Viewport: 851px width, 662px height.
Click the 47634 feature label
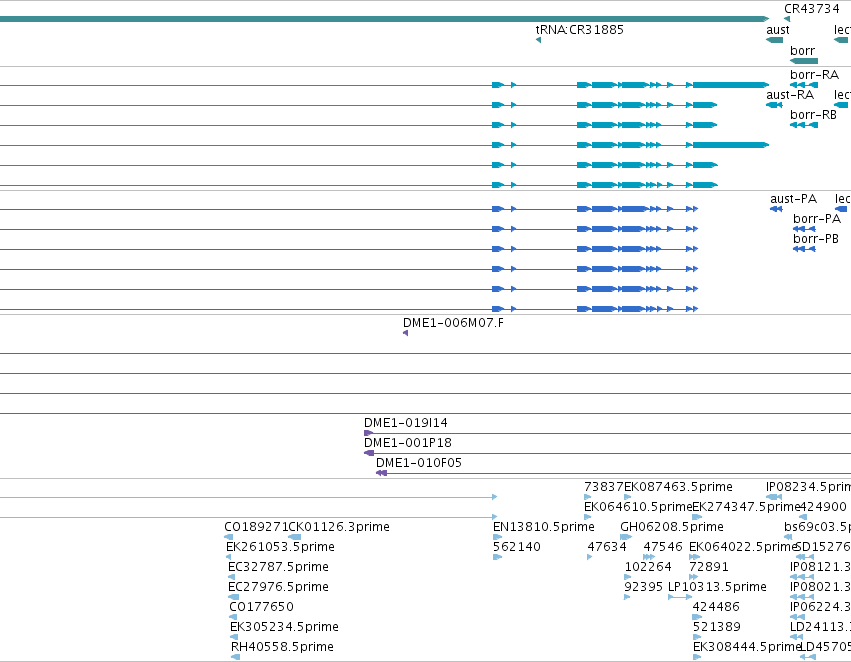607,546
